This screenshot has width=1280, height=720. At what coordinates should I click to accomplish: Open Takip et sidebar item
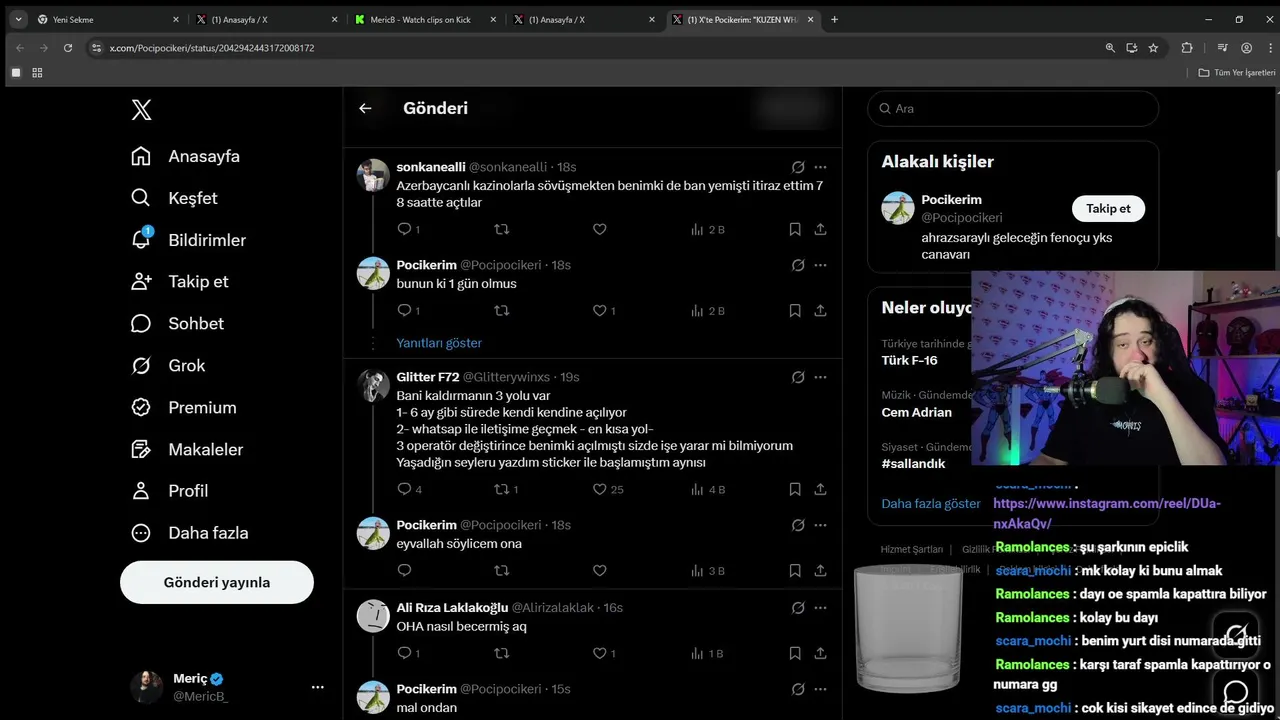tap(180, 281)
